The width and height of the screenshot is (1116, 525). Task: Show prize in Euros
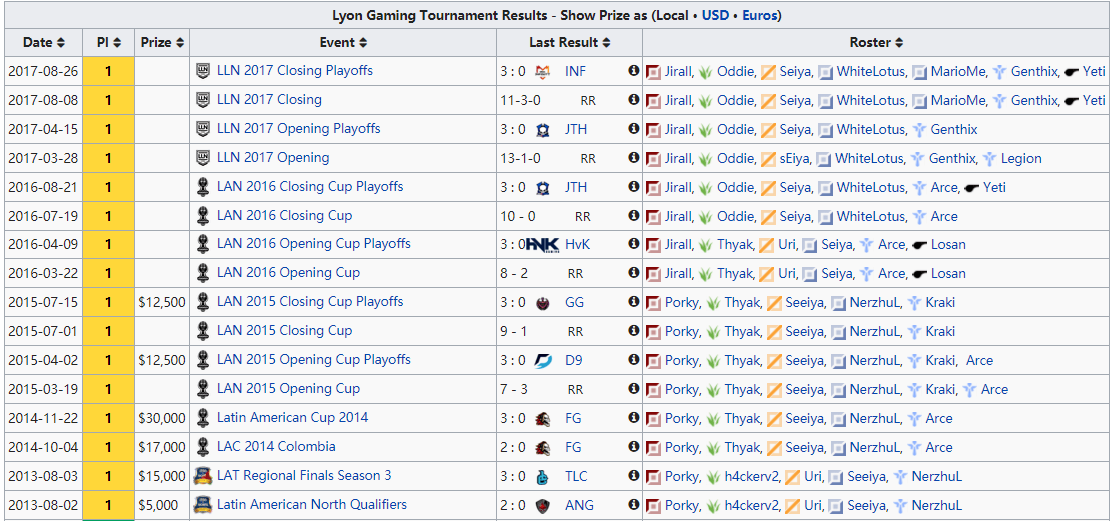(759, 15)
